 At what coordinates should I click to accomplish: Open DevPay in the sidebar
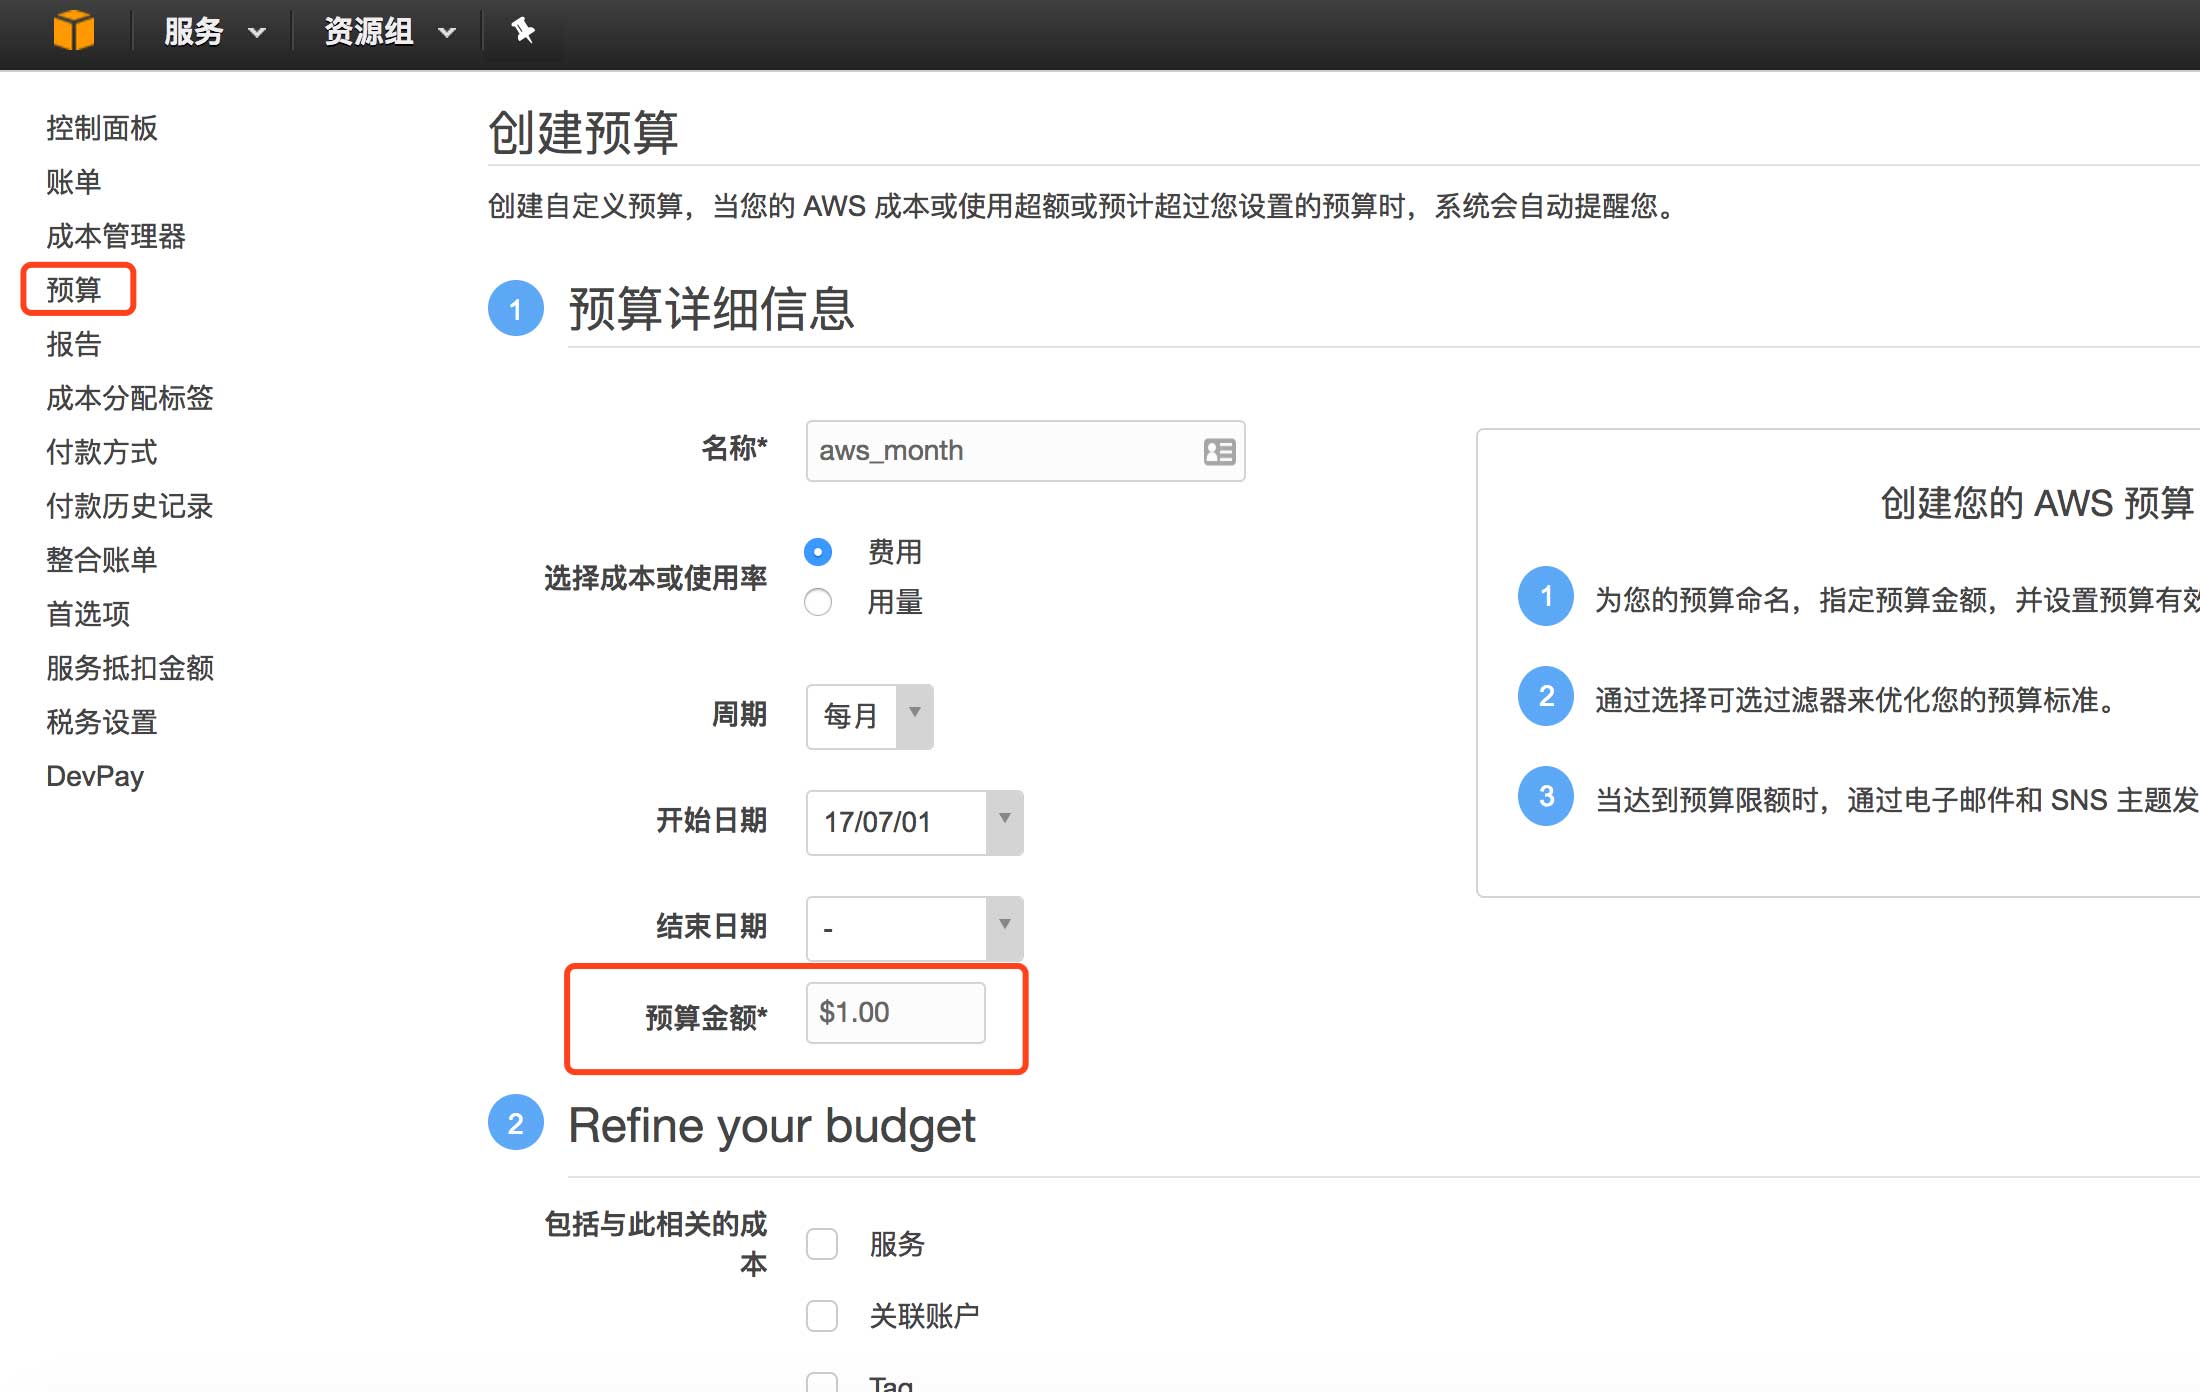click(95, 776)
